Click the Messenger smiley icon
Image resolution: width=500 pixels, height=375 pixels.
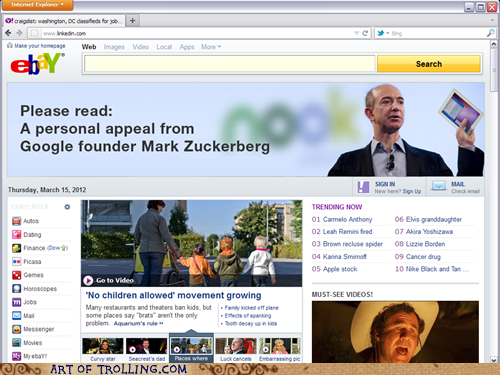click(x=16, y=329)
